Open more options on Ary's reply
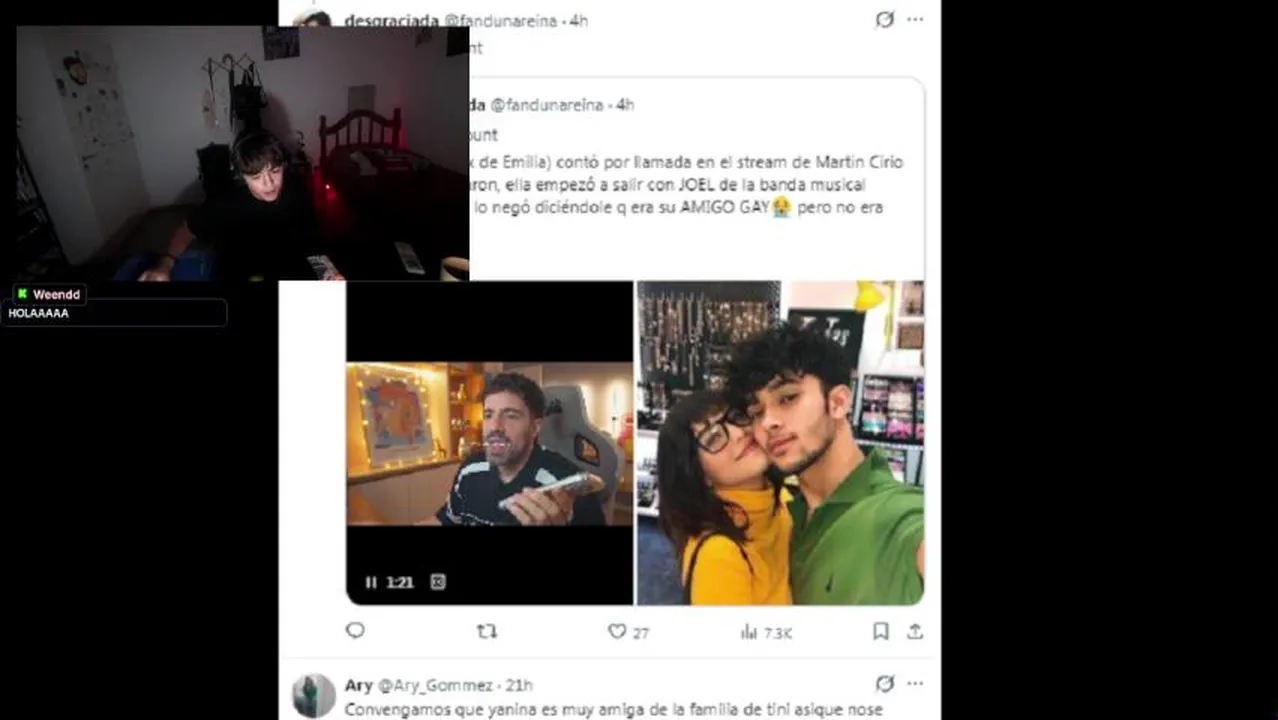Viewport: 1278px width, 720px height. (x=915, y=684)
